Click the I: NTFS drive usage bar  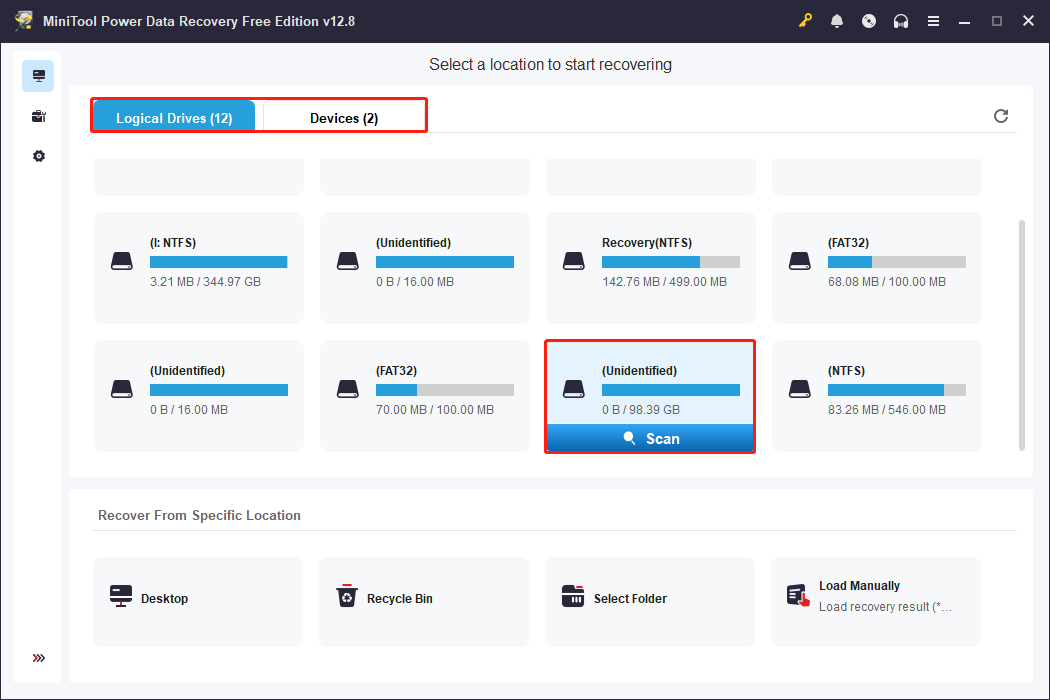click(218, 262)
